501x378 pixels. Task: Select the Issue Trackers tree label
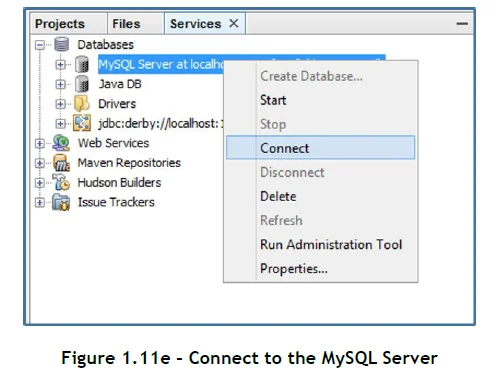(x=116, y=202)
